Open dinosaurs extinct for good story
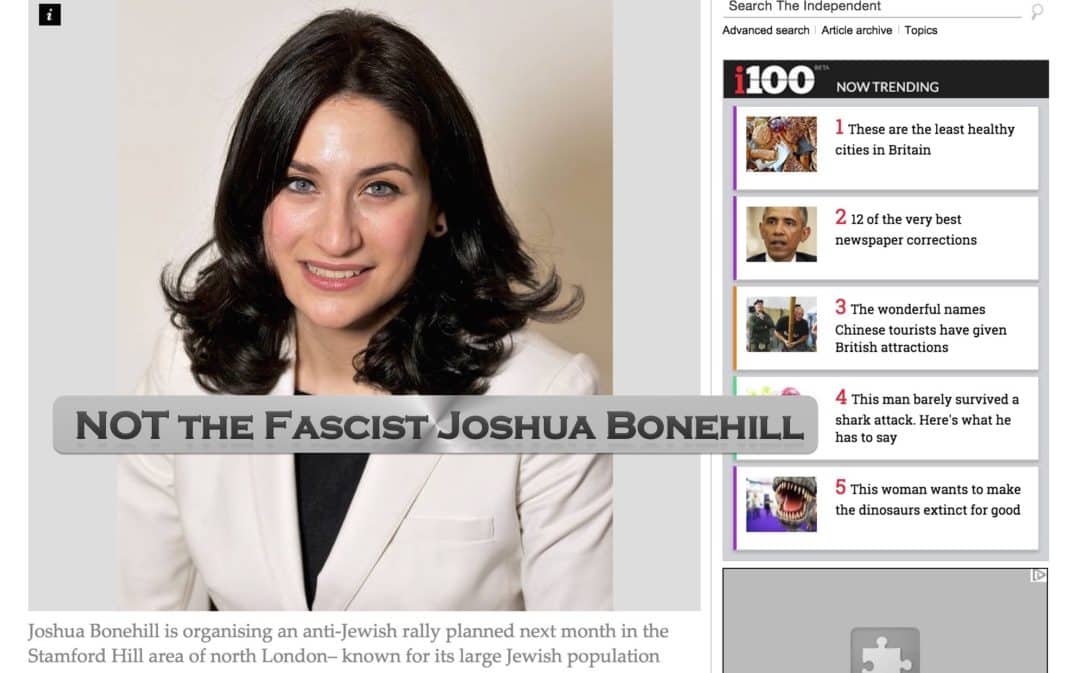Viewport: 1068px width, 673px height. click(928, 499)
